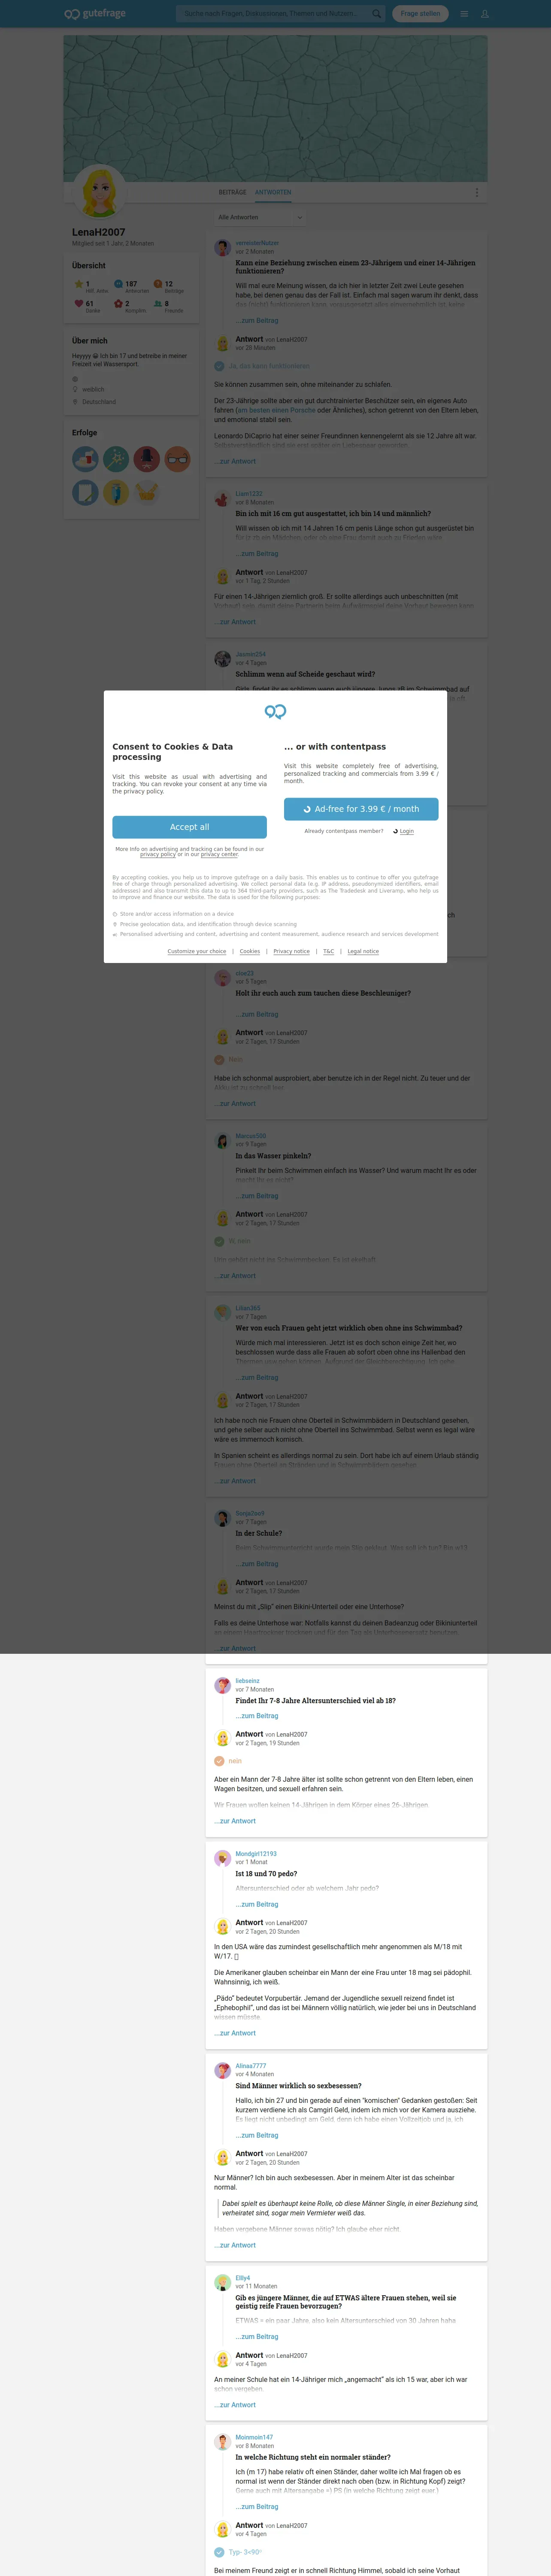Image resolution: width=551 pixels, height=2576 pixels.
Task: Open username link Sebseinz
Action: click(247, 1681)
